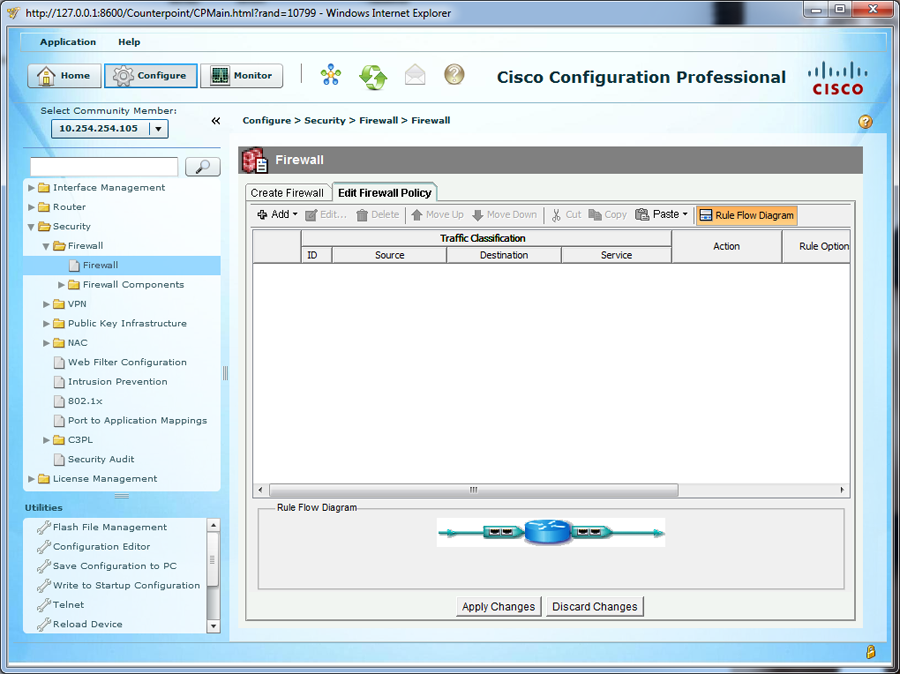Expand the Firewall Components folder
The height and width of the screenshot is (674, 900).
(x=61, y=285)
